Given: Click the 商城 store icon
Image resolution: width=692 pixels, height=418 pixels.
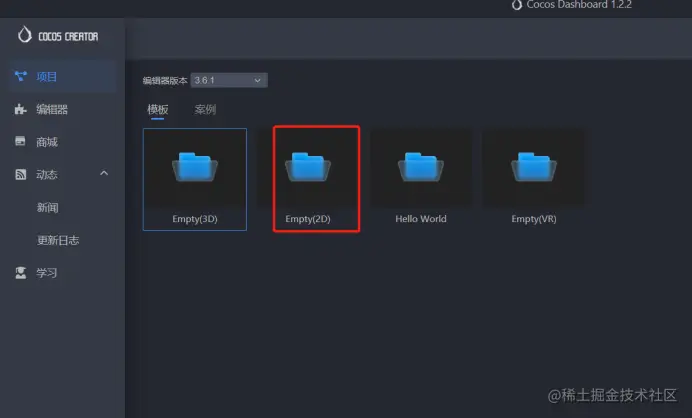Looking at the screenshot, I should pos(20,141).
